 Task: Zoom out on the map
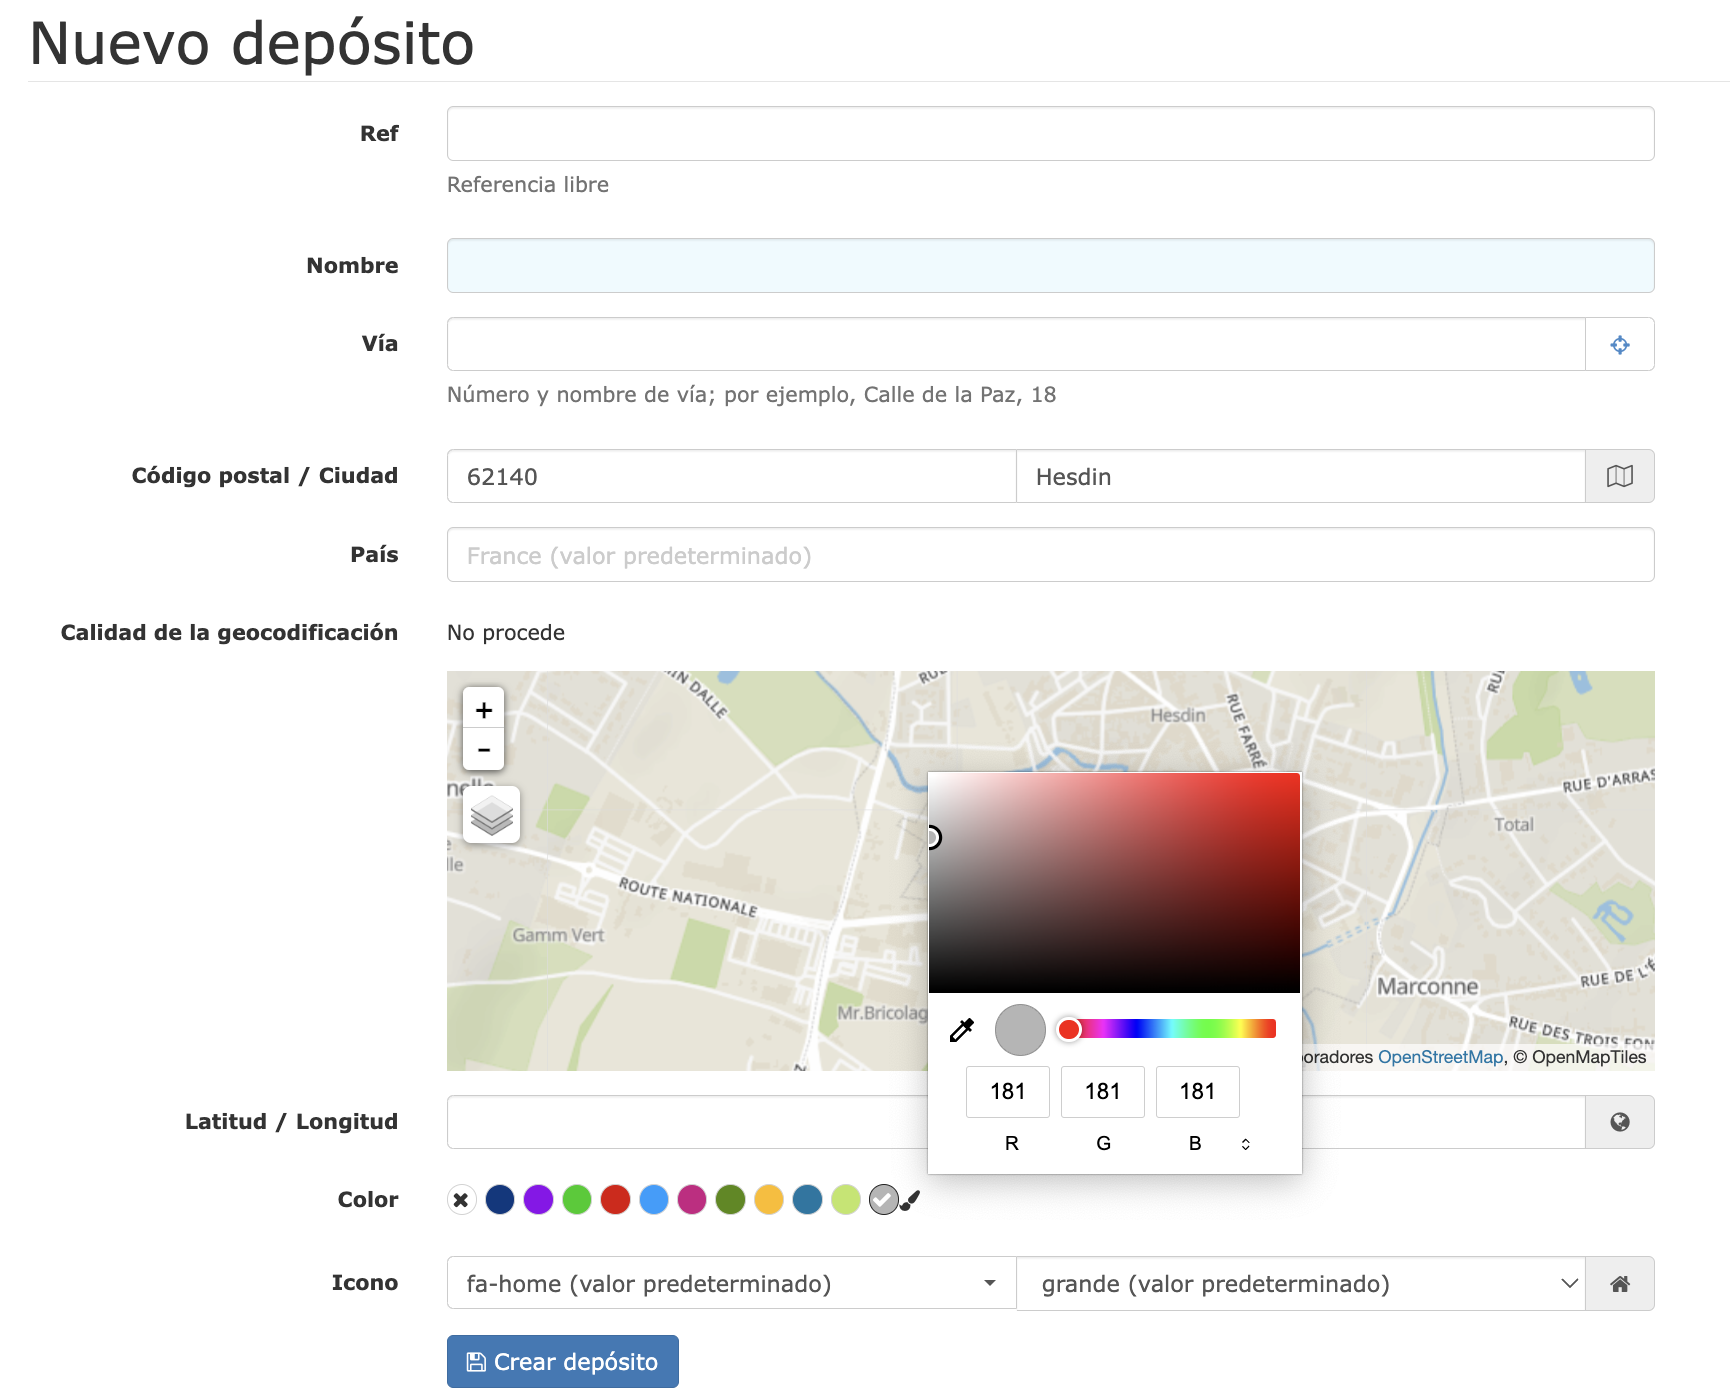pos(484,749)
